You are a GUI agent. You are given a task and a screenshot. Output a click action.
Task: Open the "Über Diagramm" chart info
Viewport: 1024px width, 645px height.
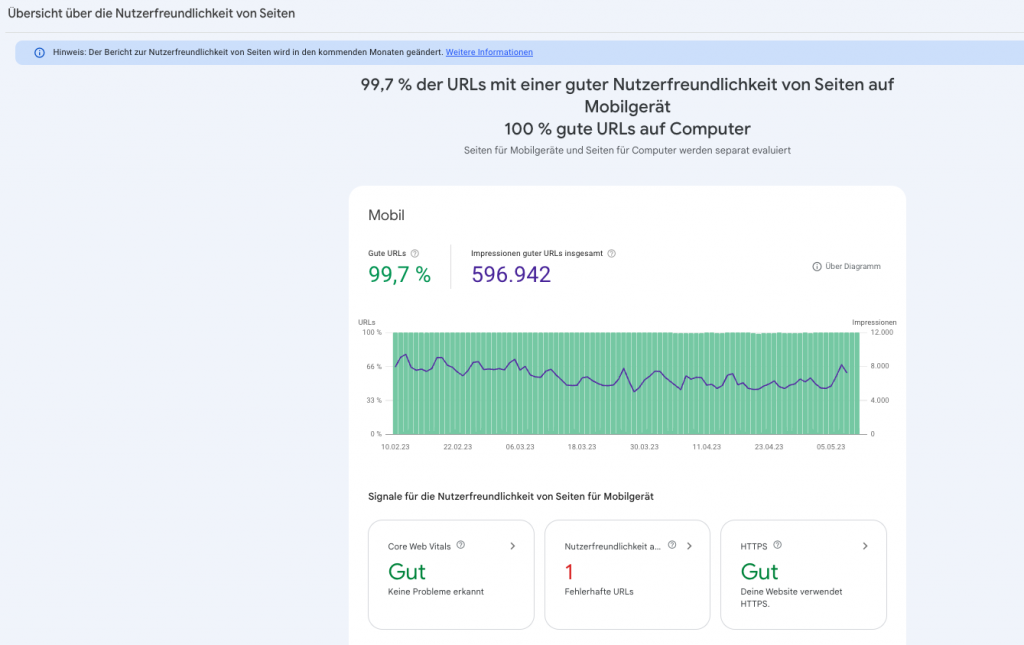pos(847,266)
